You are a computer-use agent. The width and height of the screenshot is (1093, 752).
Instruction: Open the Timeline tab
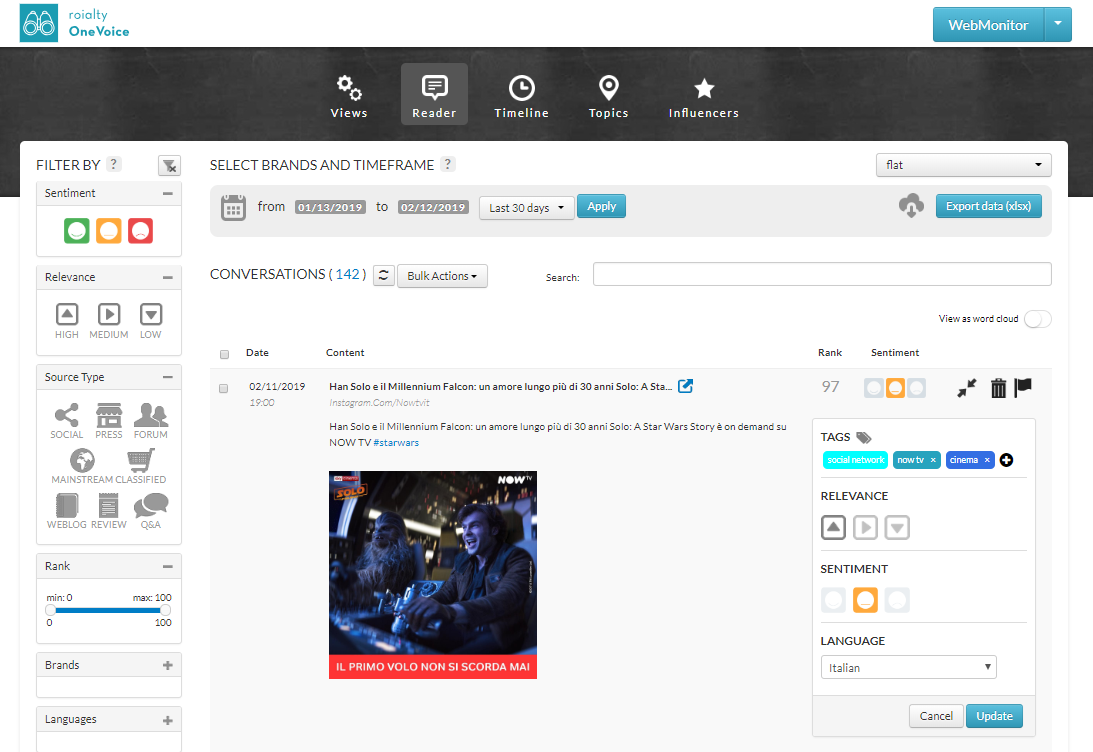tap(521, 95)
